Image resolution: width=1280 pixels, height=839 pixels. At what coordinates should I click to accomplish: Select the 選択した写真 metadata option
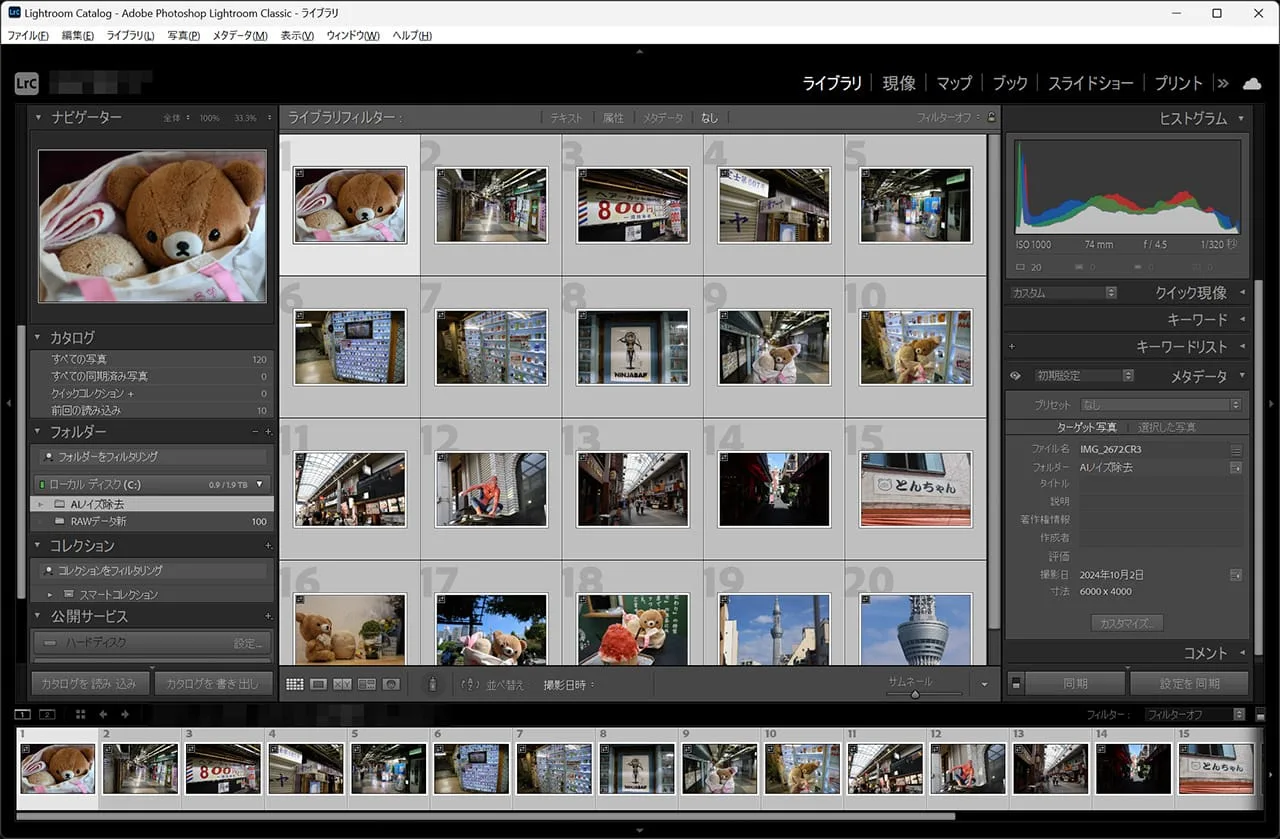[x=1166, y=427]
